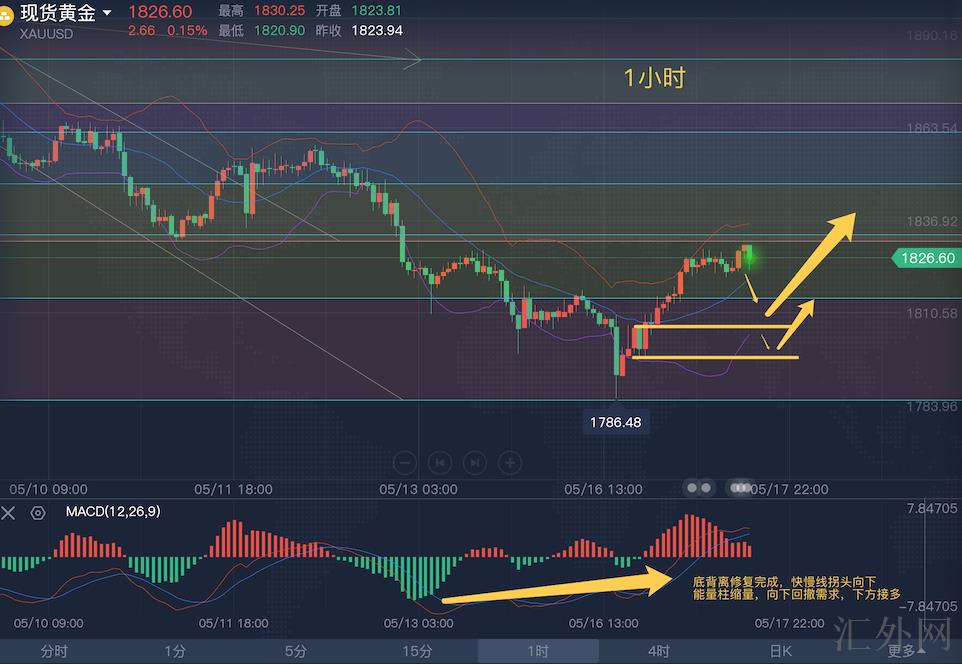Expand the 更多 timeframe menu
962x664 pixels.
pos(901,651)
